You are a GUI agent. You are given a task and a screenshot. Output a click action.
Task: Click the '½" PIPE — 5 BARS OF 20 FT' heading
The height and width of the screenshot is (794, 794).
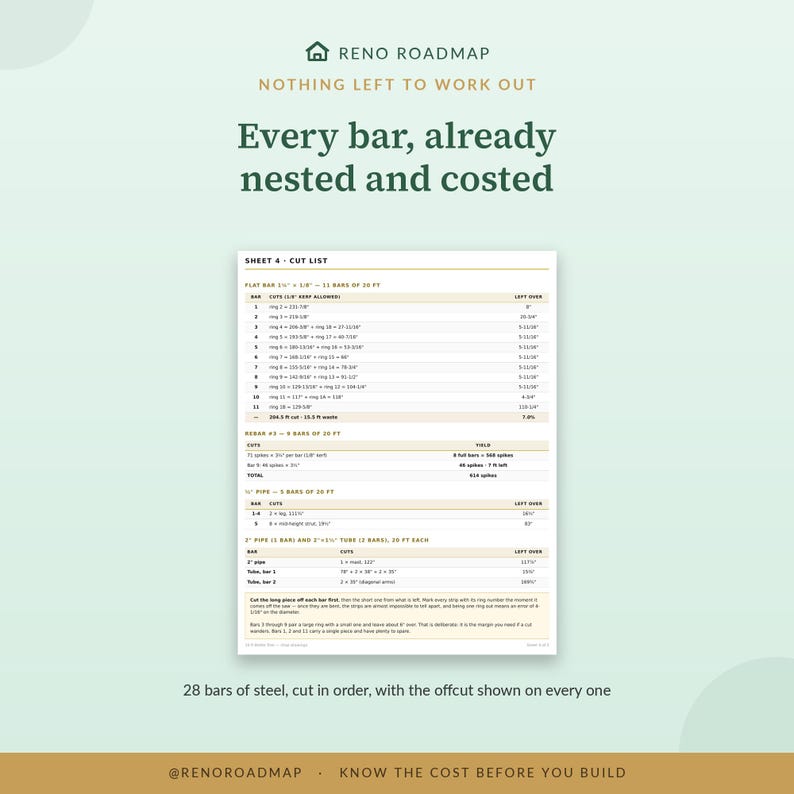(x=290, y=492)
